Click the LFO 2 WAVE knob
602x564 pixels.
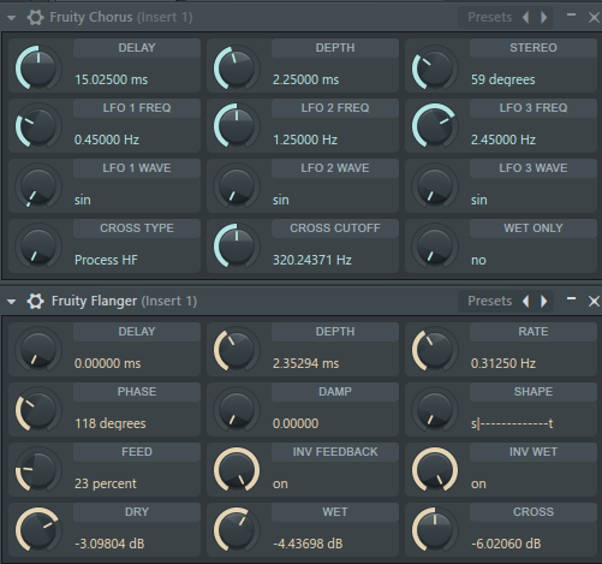point(236,187)
